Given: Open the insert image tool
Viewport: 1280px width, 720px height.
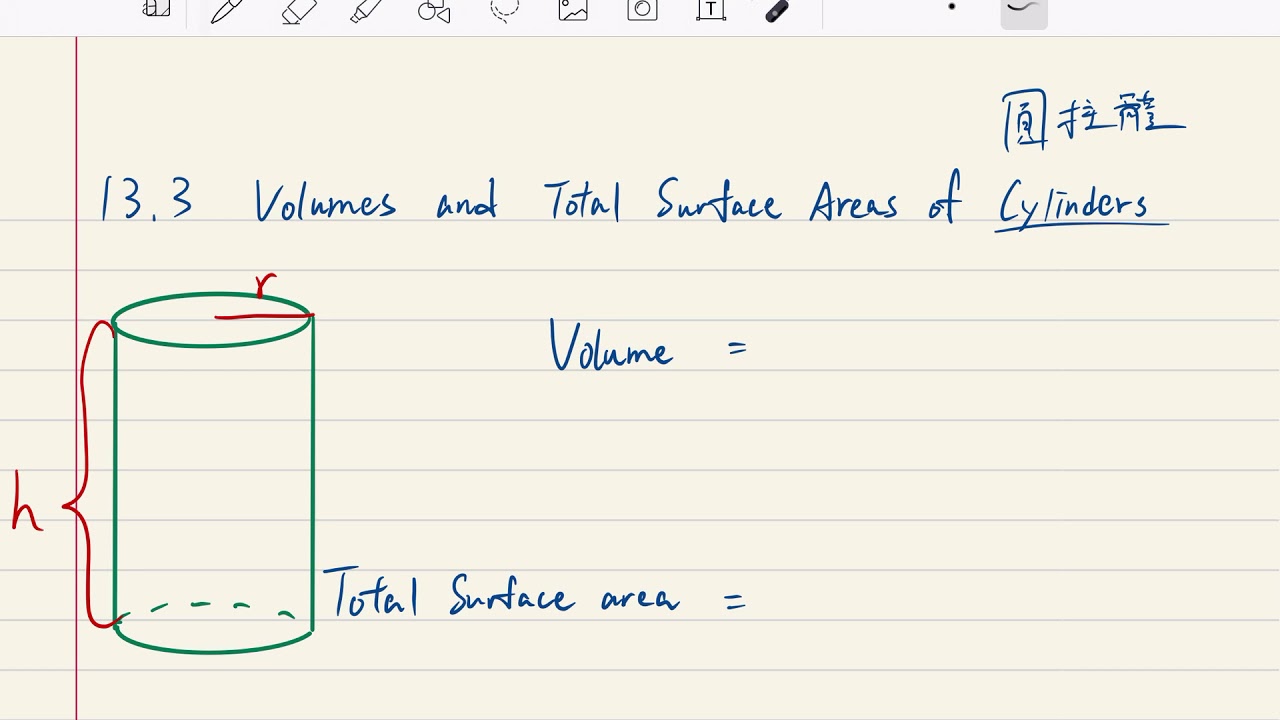Looking at the screenshot, I should click(x=573, y=10).
